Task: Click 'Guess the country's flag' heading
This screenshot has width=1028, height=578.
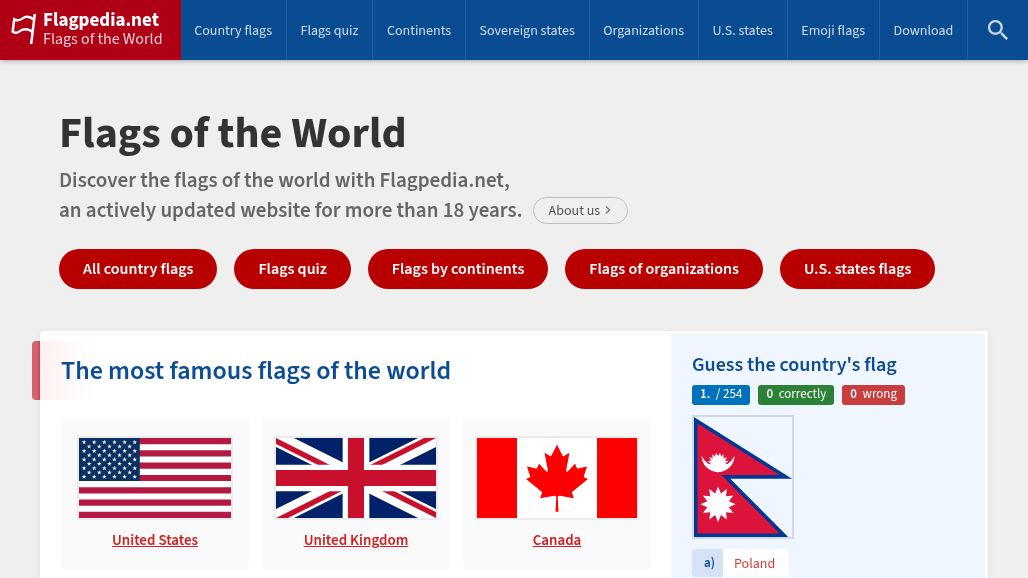Action: [794, 364]
